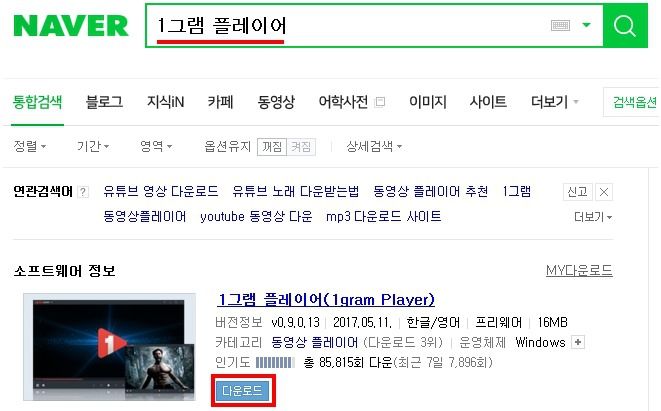Click the plus icon next to Windows
661x411 pixels.
578,342
